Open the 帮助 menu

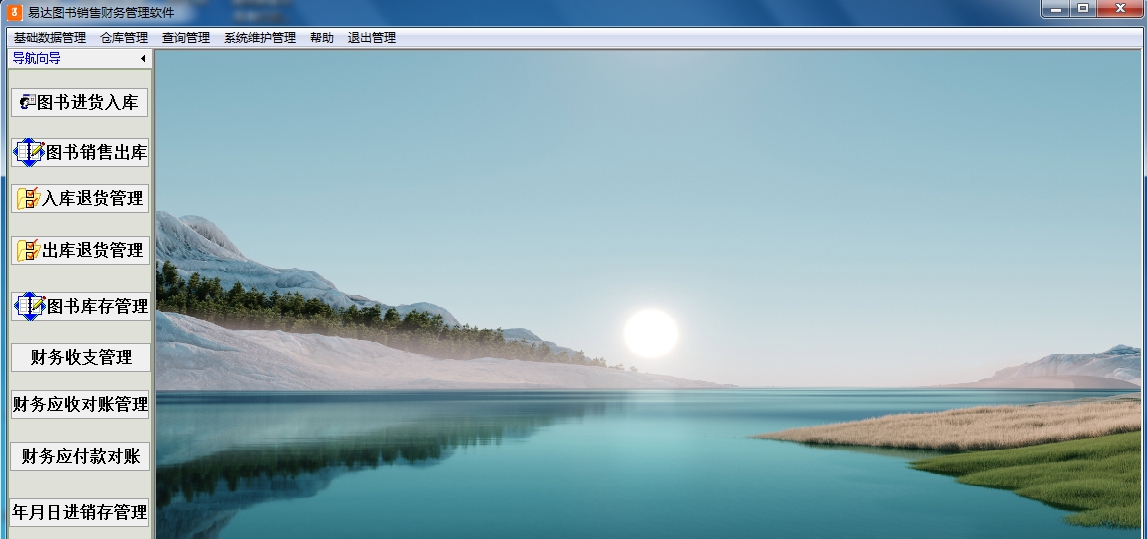tap(321, 37)
